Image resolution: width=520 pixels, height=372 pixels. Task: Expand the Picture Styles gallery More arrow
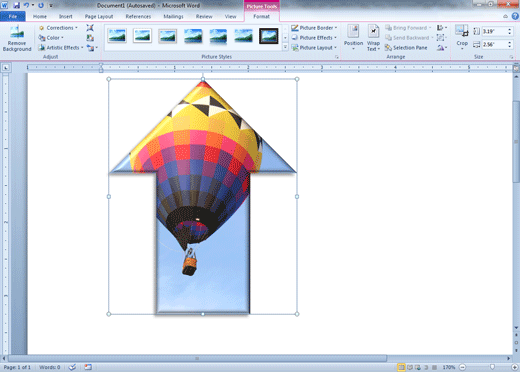[285, 48]
